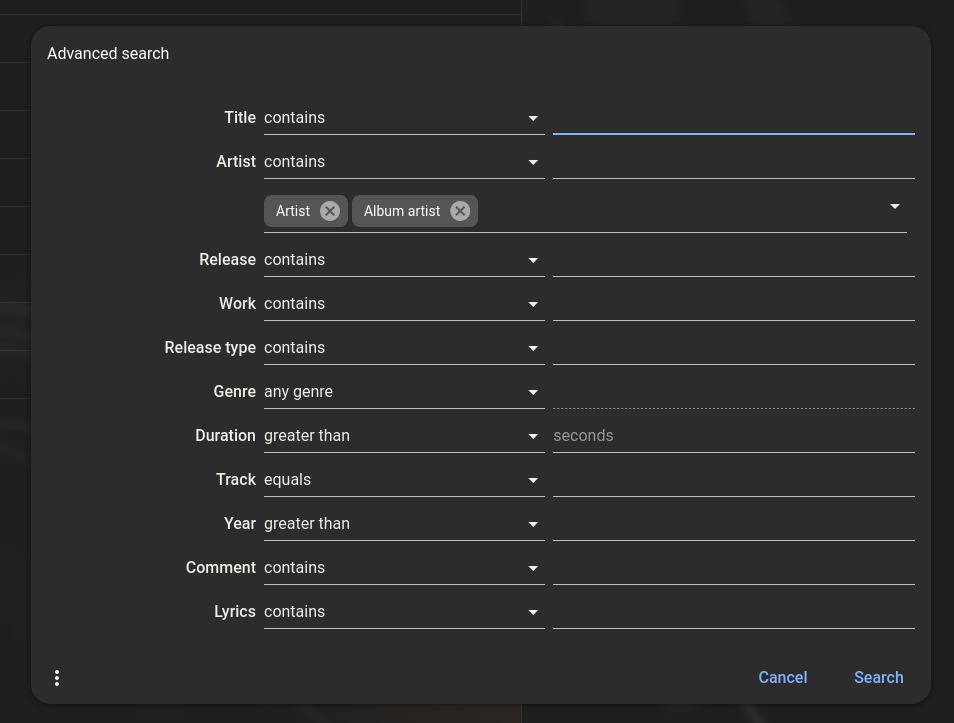Open the Comment condition dropdown
The image size is (954, 723).
point(403,568)
